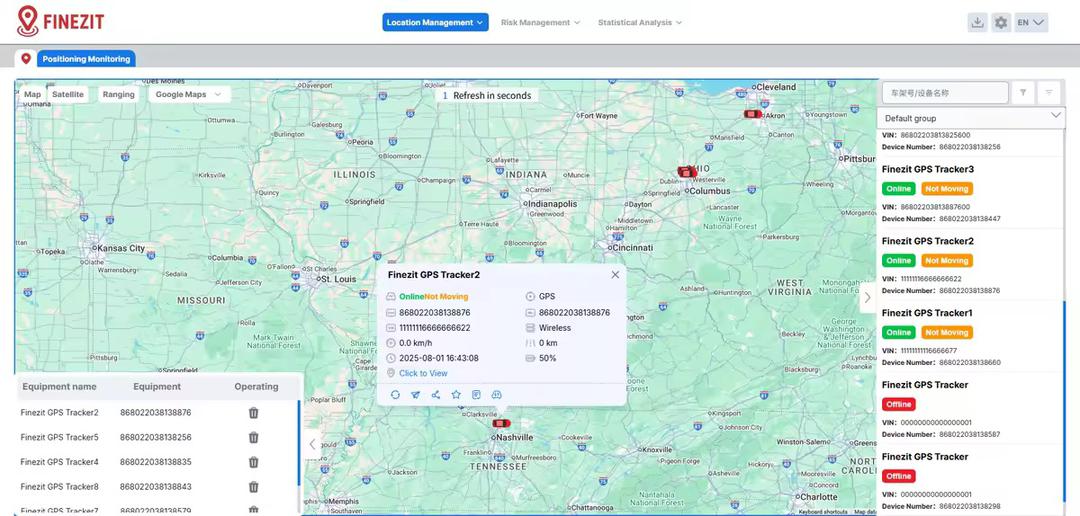Click red car marker near Nashville
The image size is (1080, 516).
[x=501, y=423]
